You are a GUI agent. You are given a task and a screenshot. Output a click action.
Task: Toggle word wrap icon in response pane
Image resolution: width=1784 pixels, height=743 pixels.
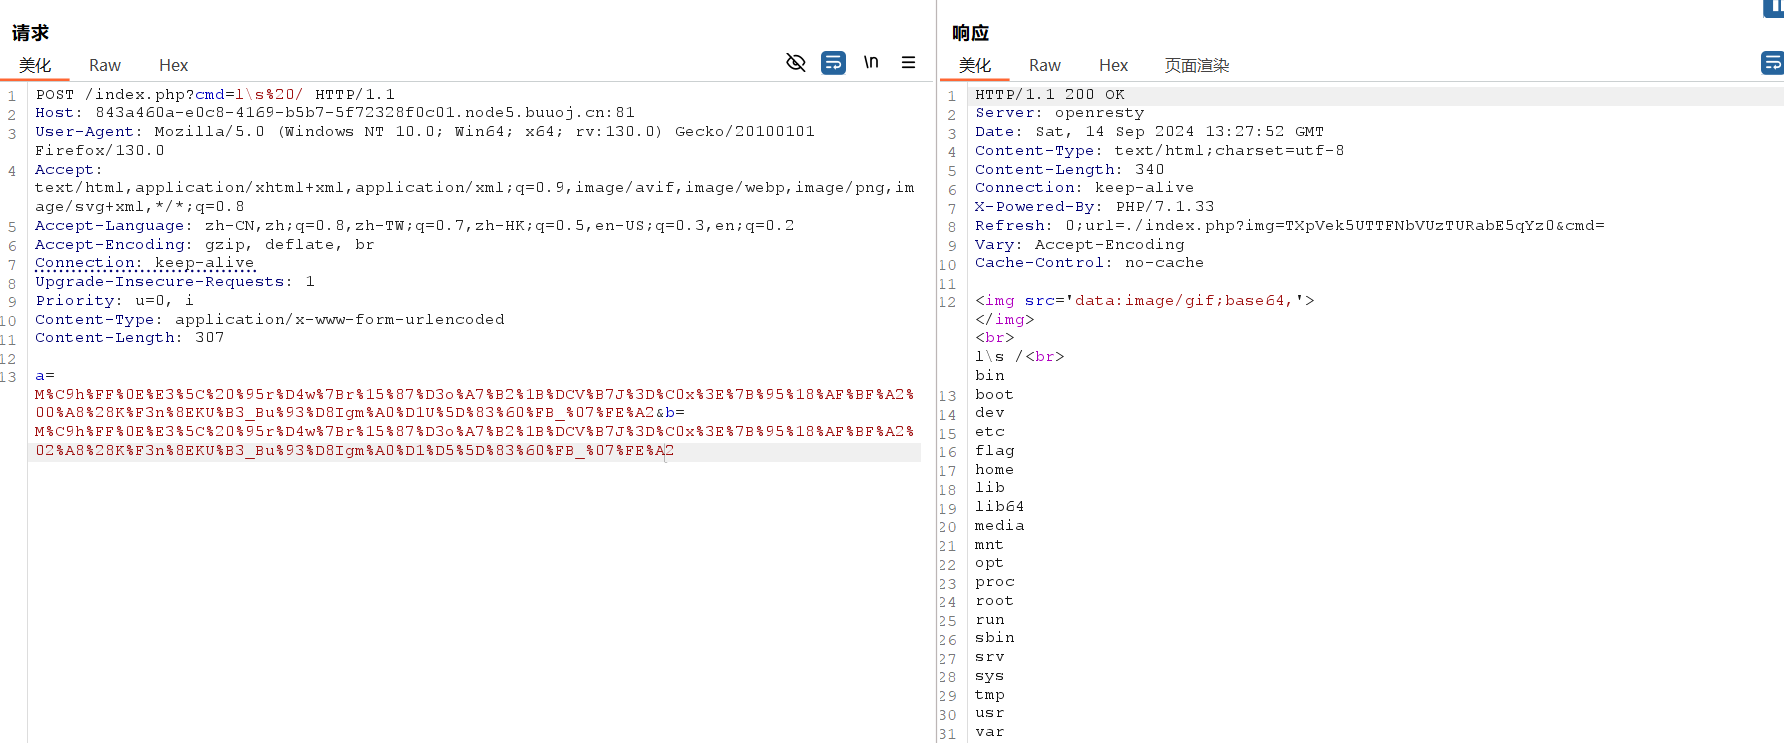pyautogui.click(x=1772, y=63)
